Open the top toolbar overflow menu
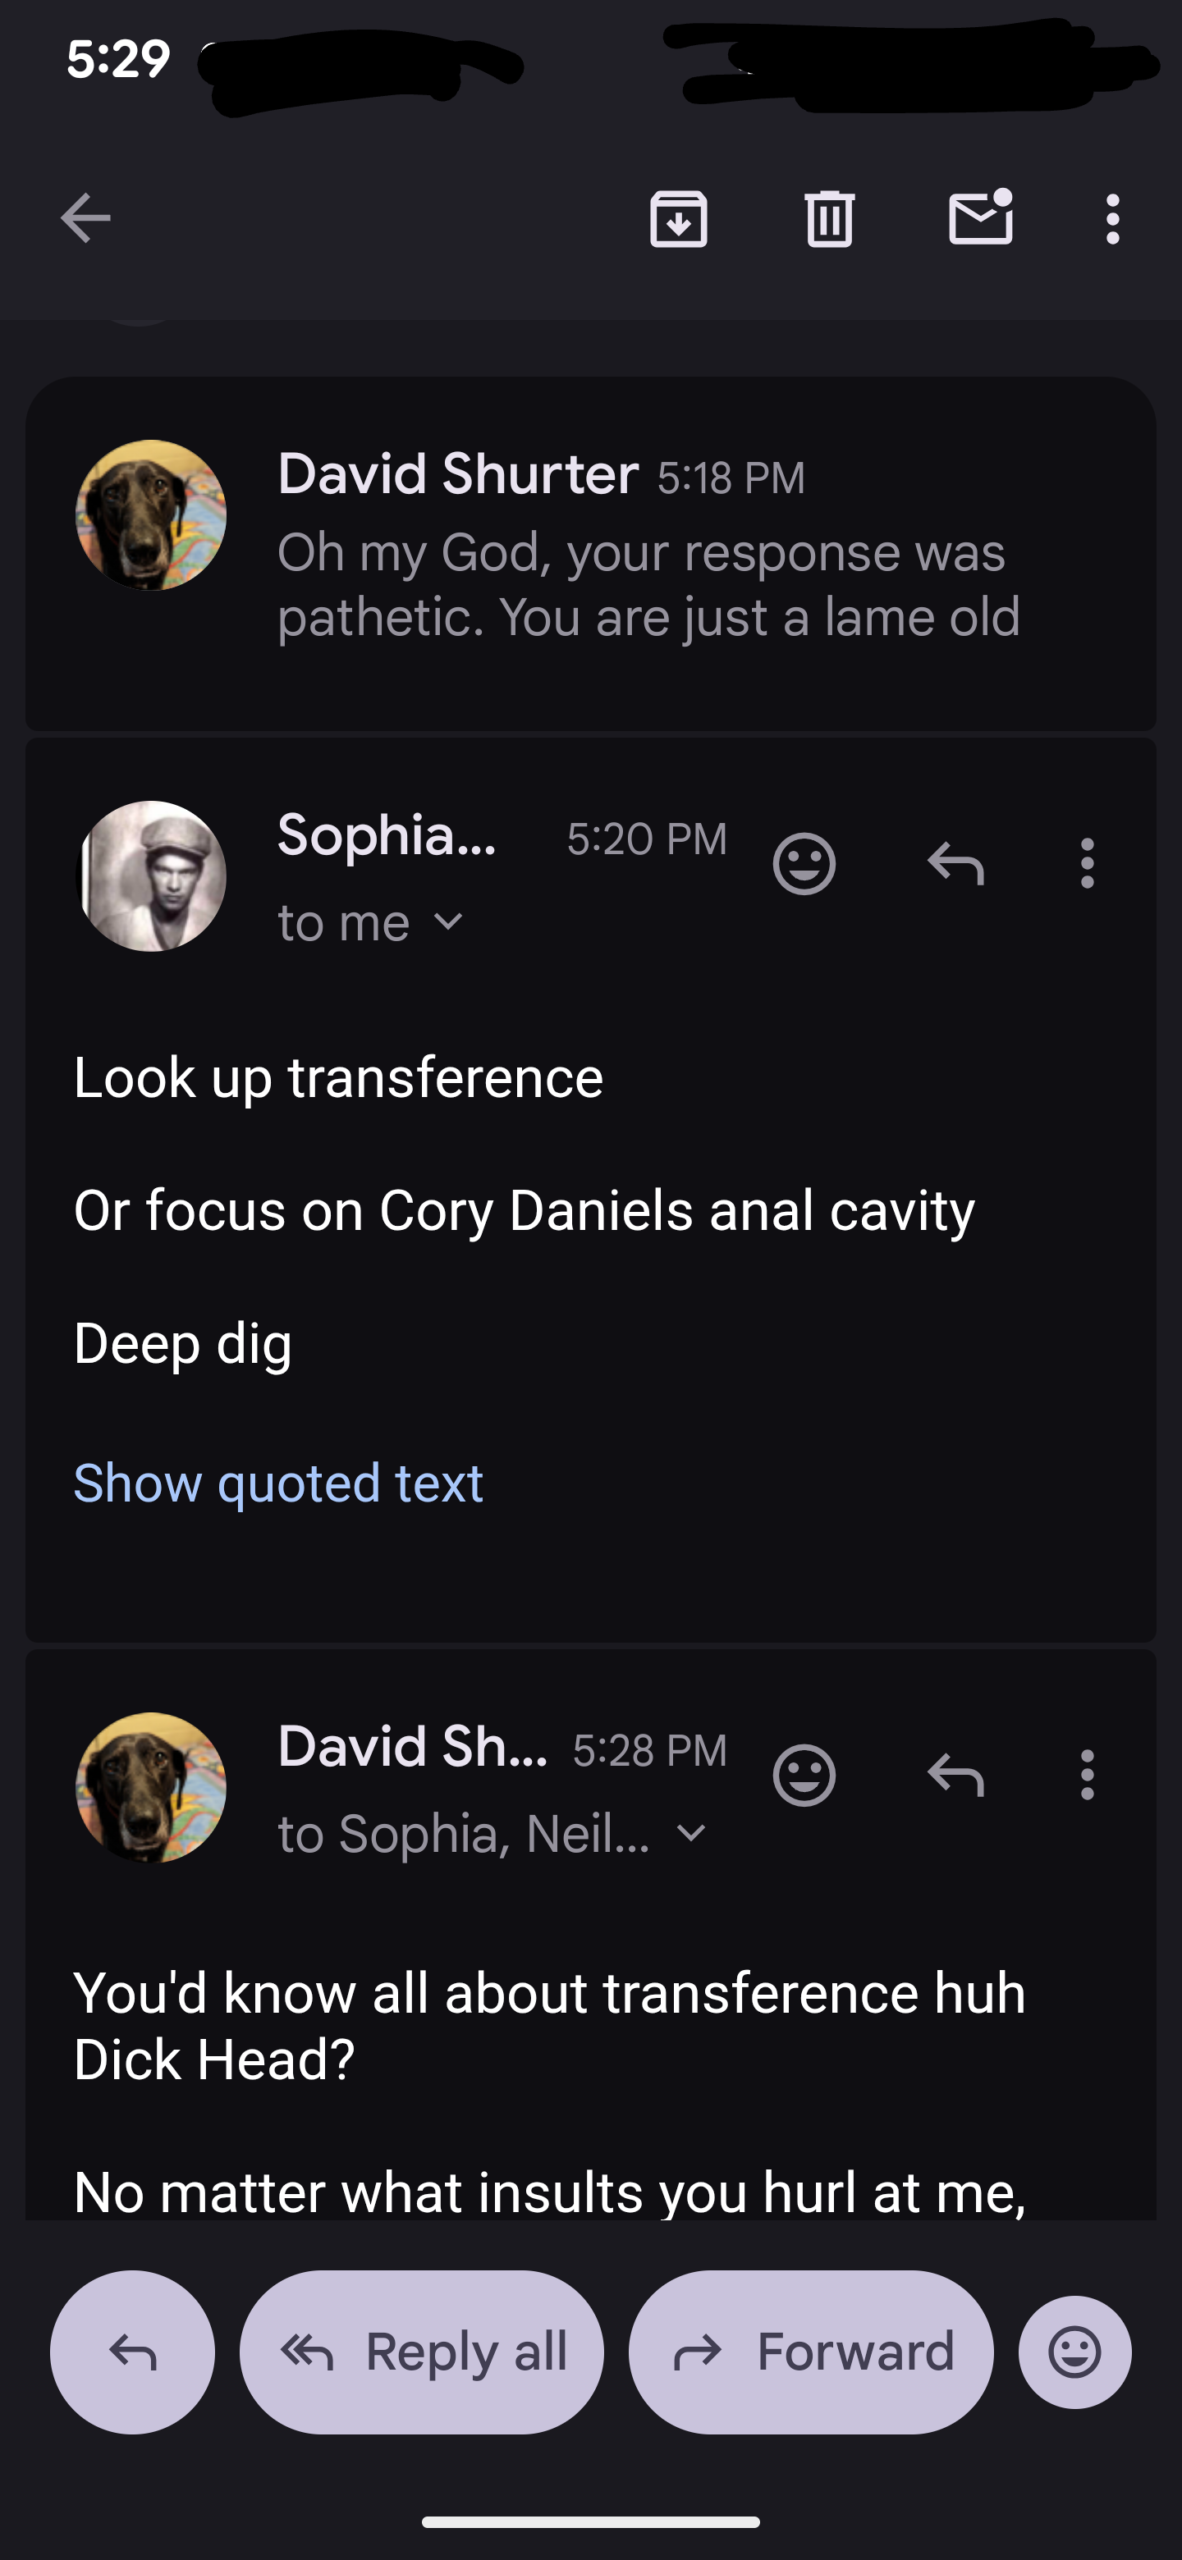The height and width of the screenshot is (2560, 1182). pos(1112,218)
